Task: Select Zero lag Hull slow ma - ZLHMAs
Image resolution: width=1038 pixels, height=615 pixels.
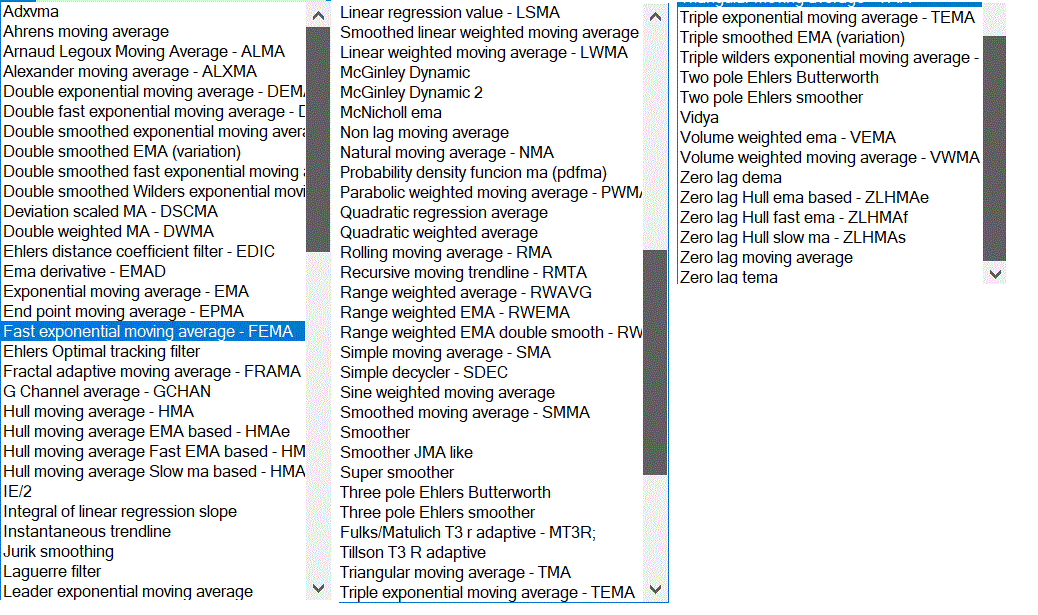Action: (x=792, y=237)
